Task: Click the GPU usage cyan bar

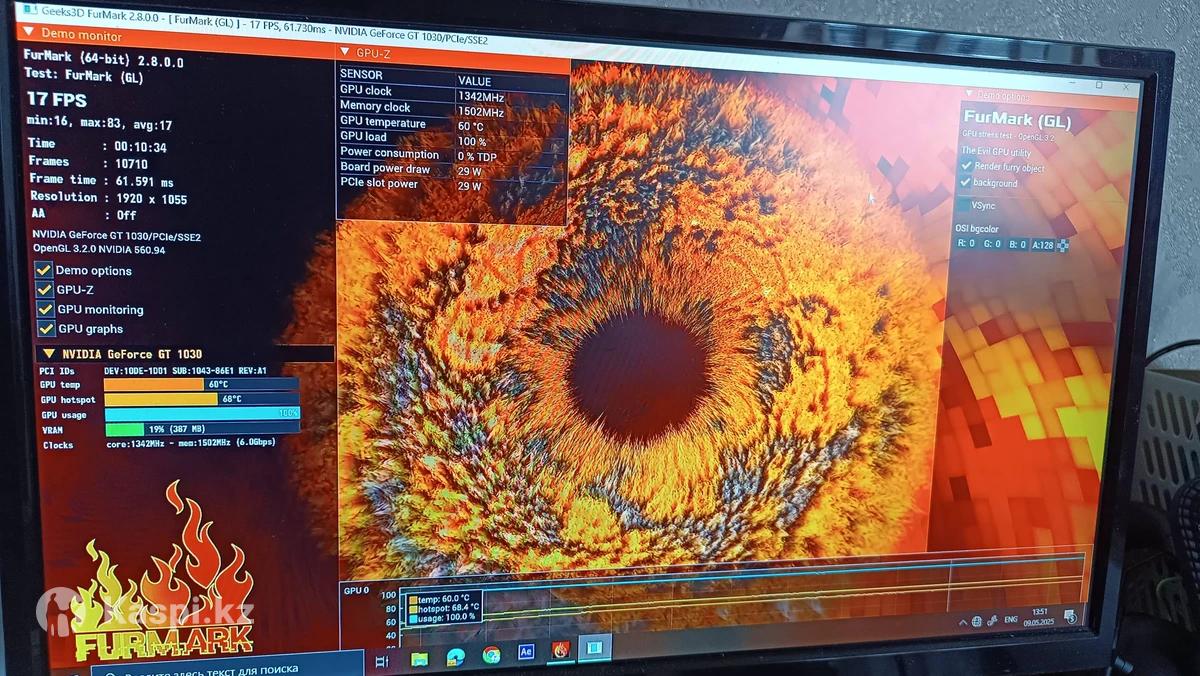Action: (201, 414)
